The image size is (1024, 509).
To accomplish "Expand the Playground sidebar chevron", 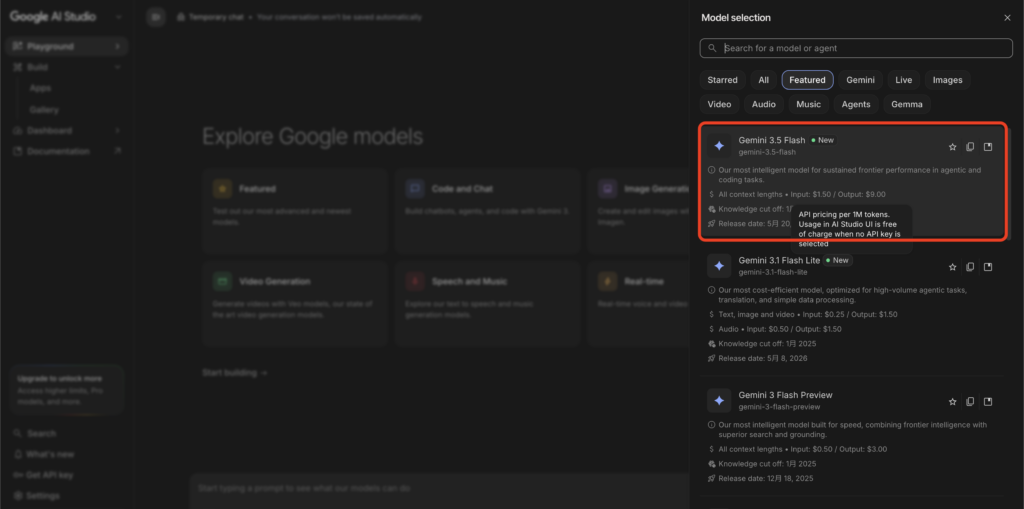I will tap(118, 46).
